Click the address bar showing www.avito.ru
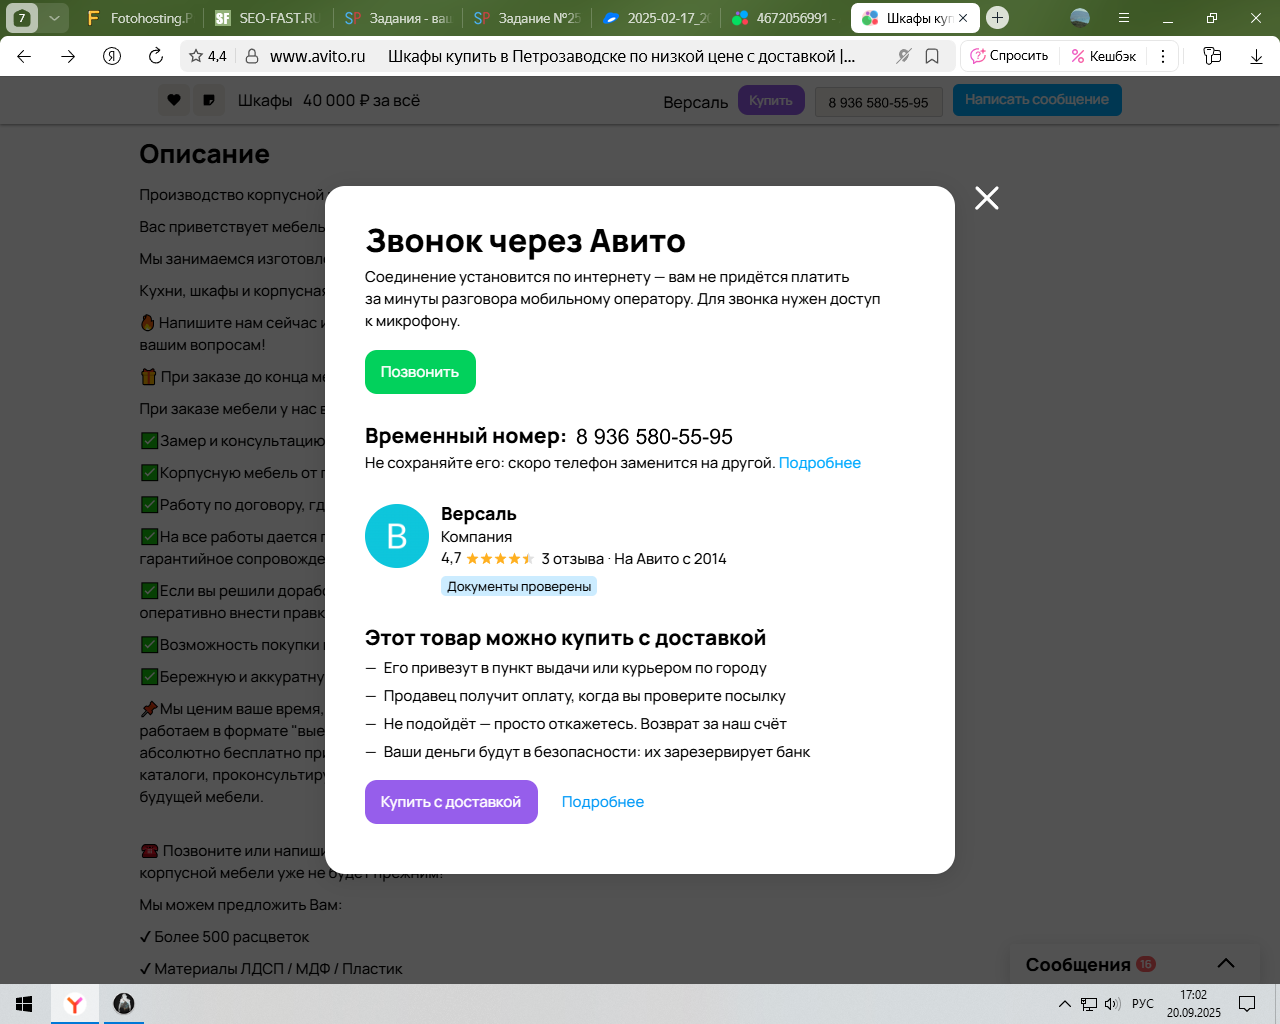The image size is (1280, 1024). [x=317, y=56]
